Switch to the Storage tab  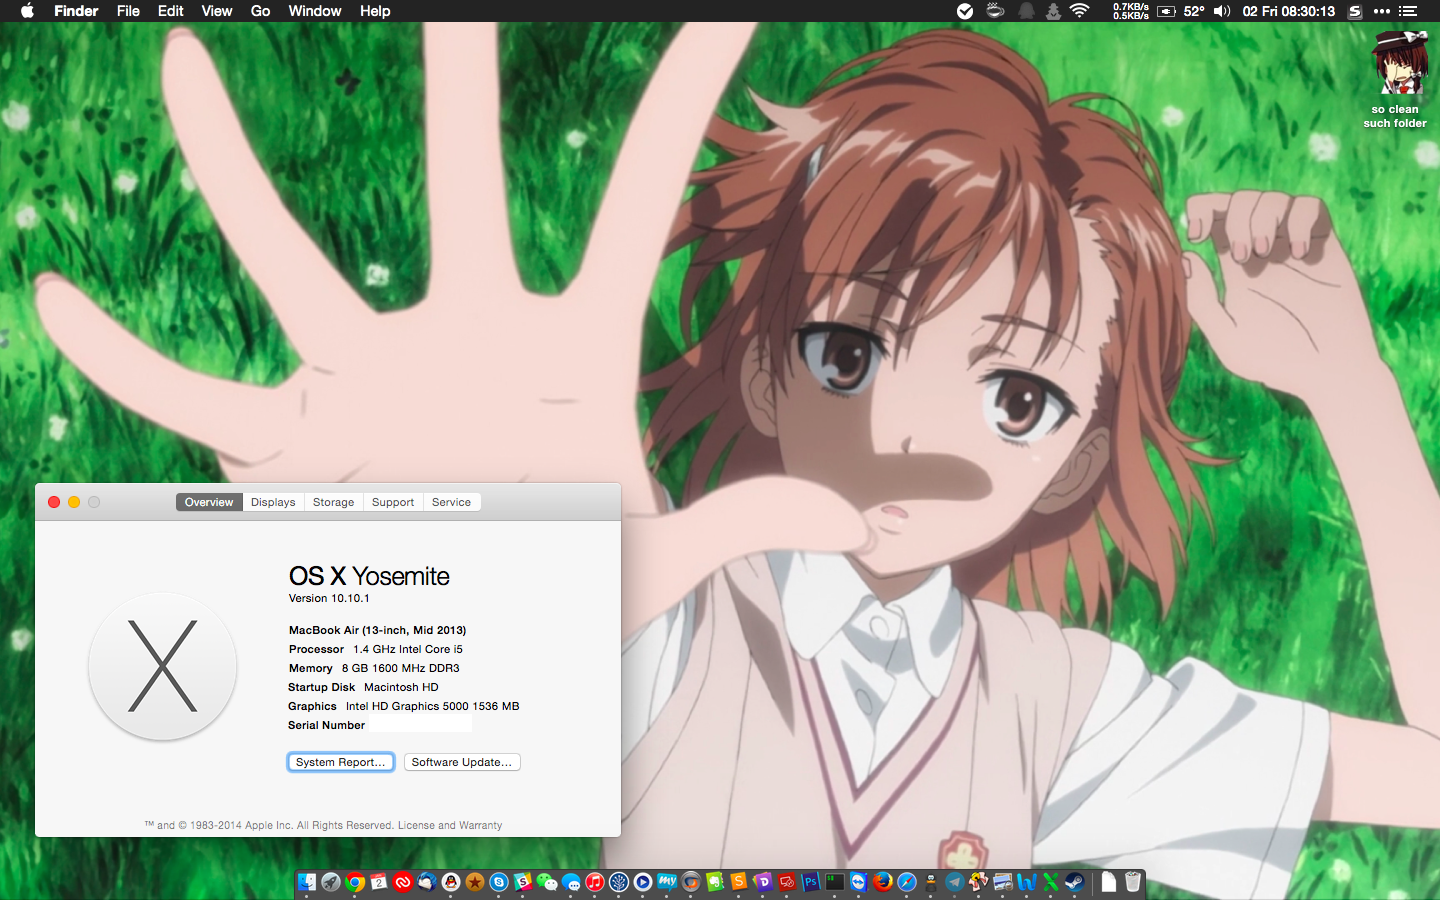333,502
